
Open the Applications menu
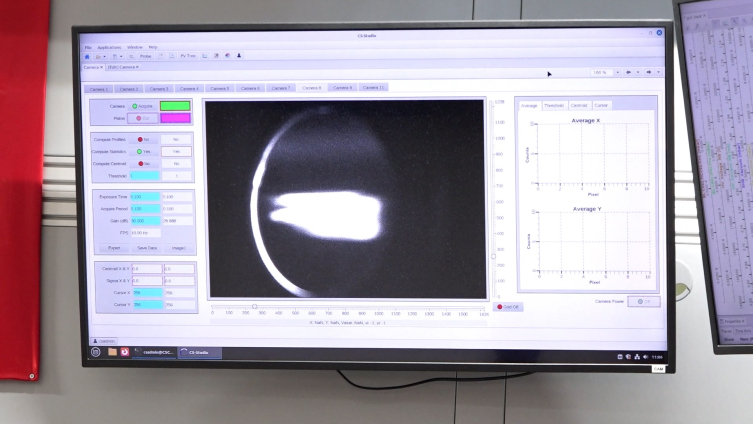pyautogui.click(x=109, y=48)
